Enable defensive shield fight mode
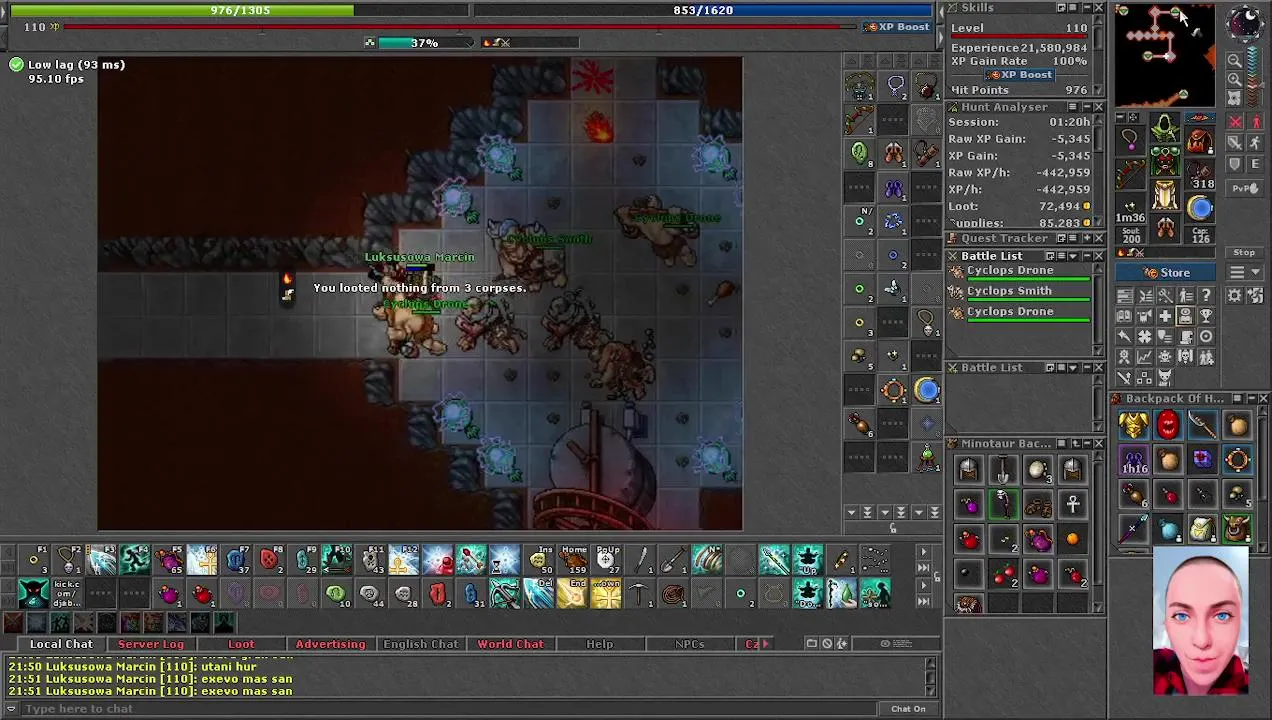 [x=1235, y=164]
